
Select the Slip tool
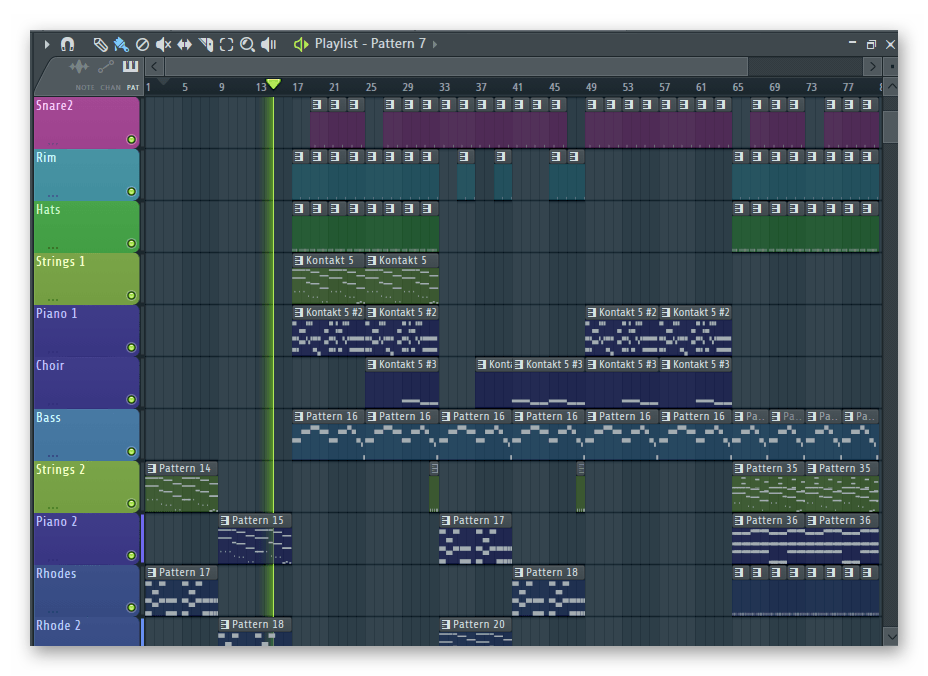(x=184, y=44)
